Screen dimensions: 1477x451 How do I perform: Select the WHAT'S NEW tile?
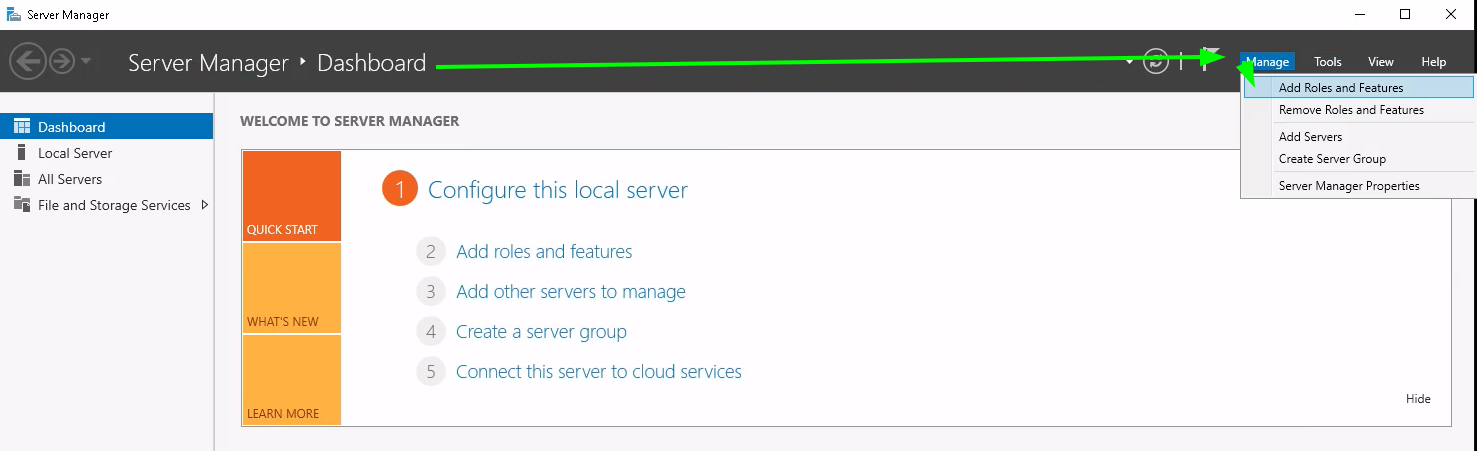point(291,288)
